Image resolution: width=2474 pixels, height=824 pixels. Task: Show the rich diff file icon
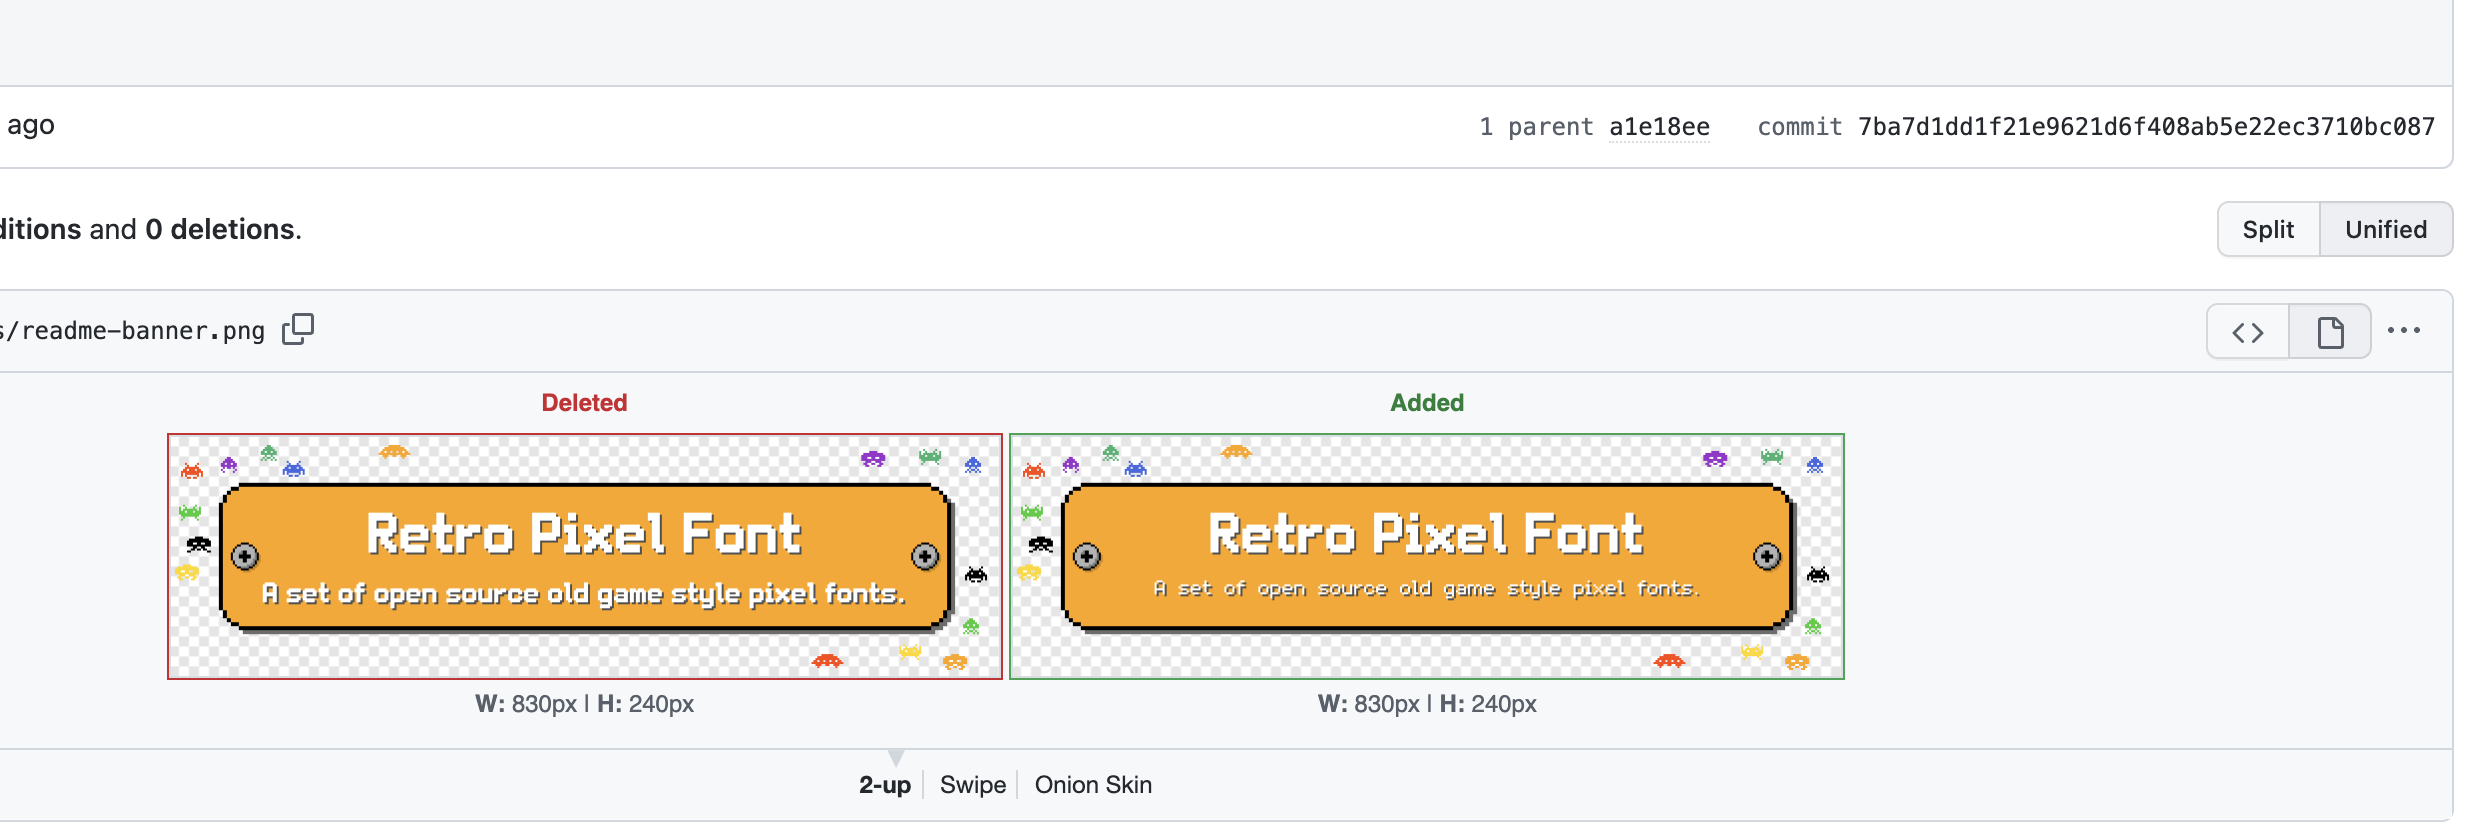pyautogui.click(x=2330, y=331)
